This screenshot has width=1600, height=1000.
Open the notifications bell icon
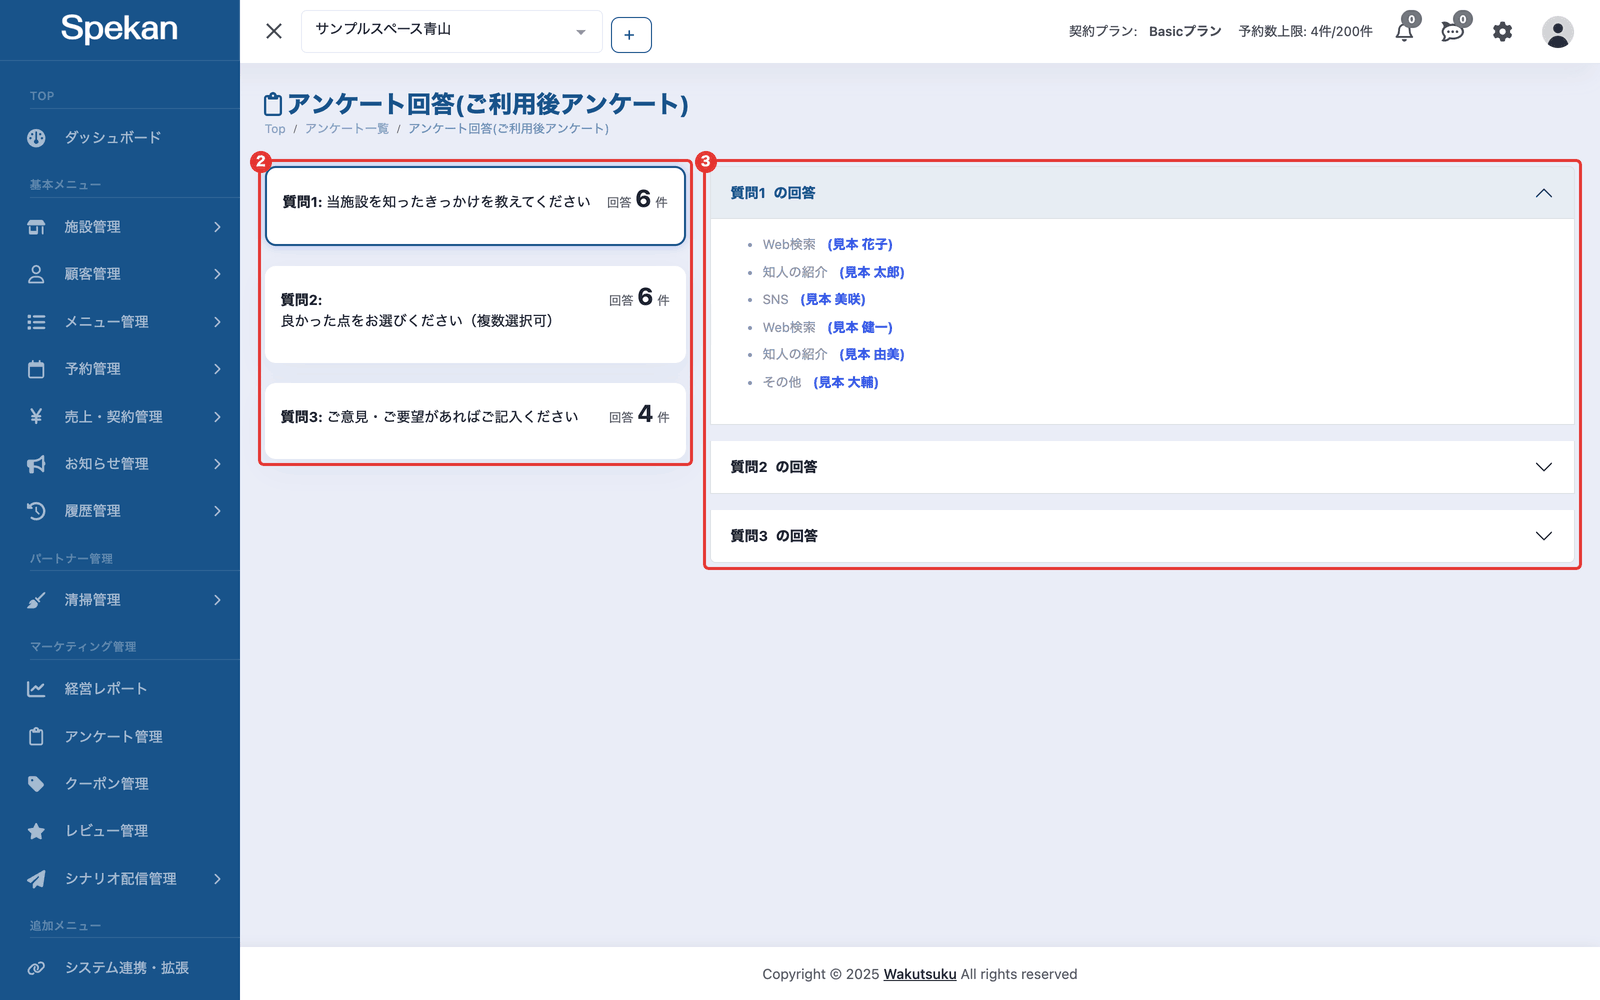pyautogui.click(x=1404, y=32)
